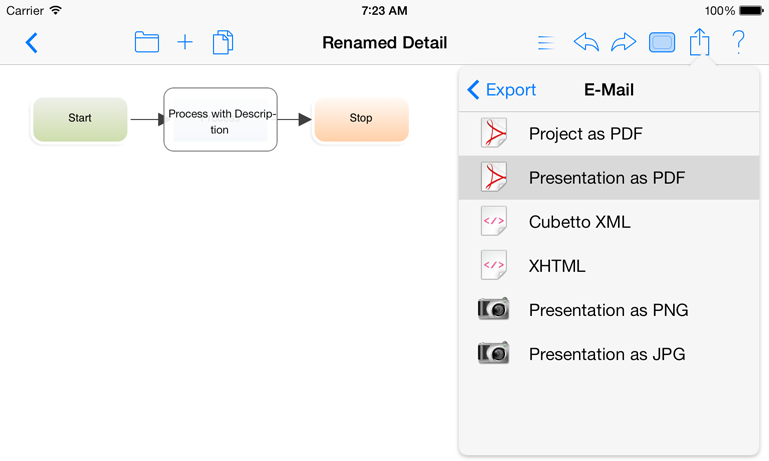
Task: Select Project as PDF option
Action: 609,134
